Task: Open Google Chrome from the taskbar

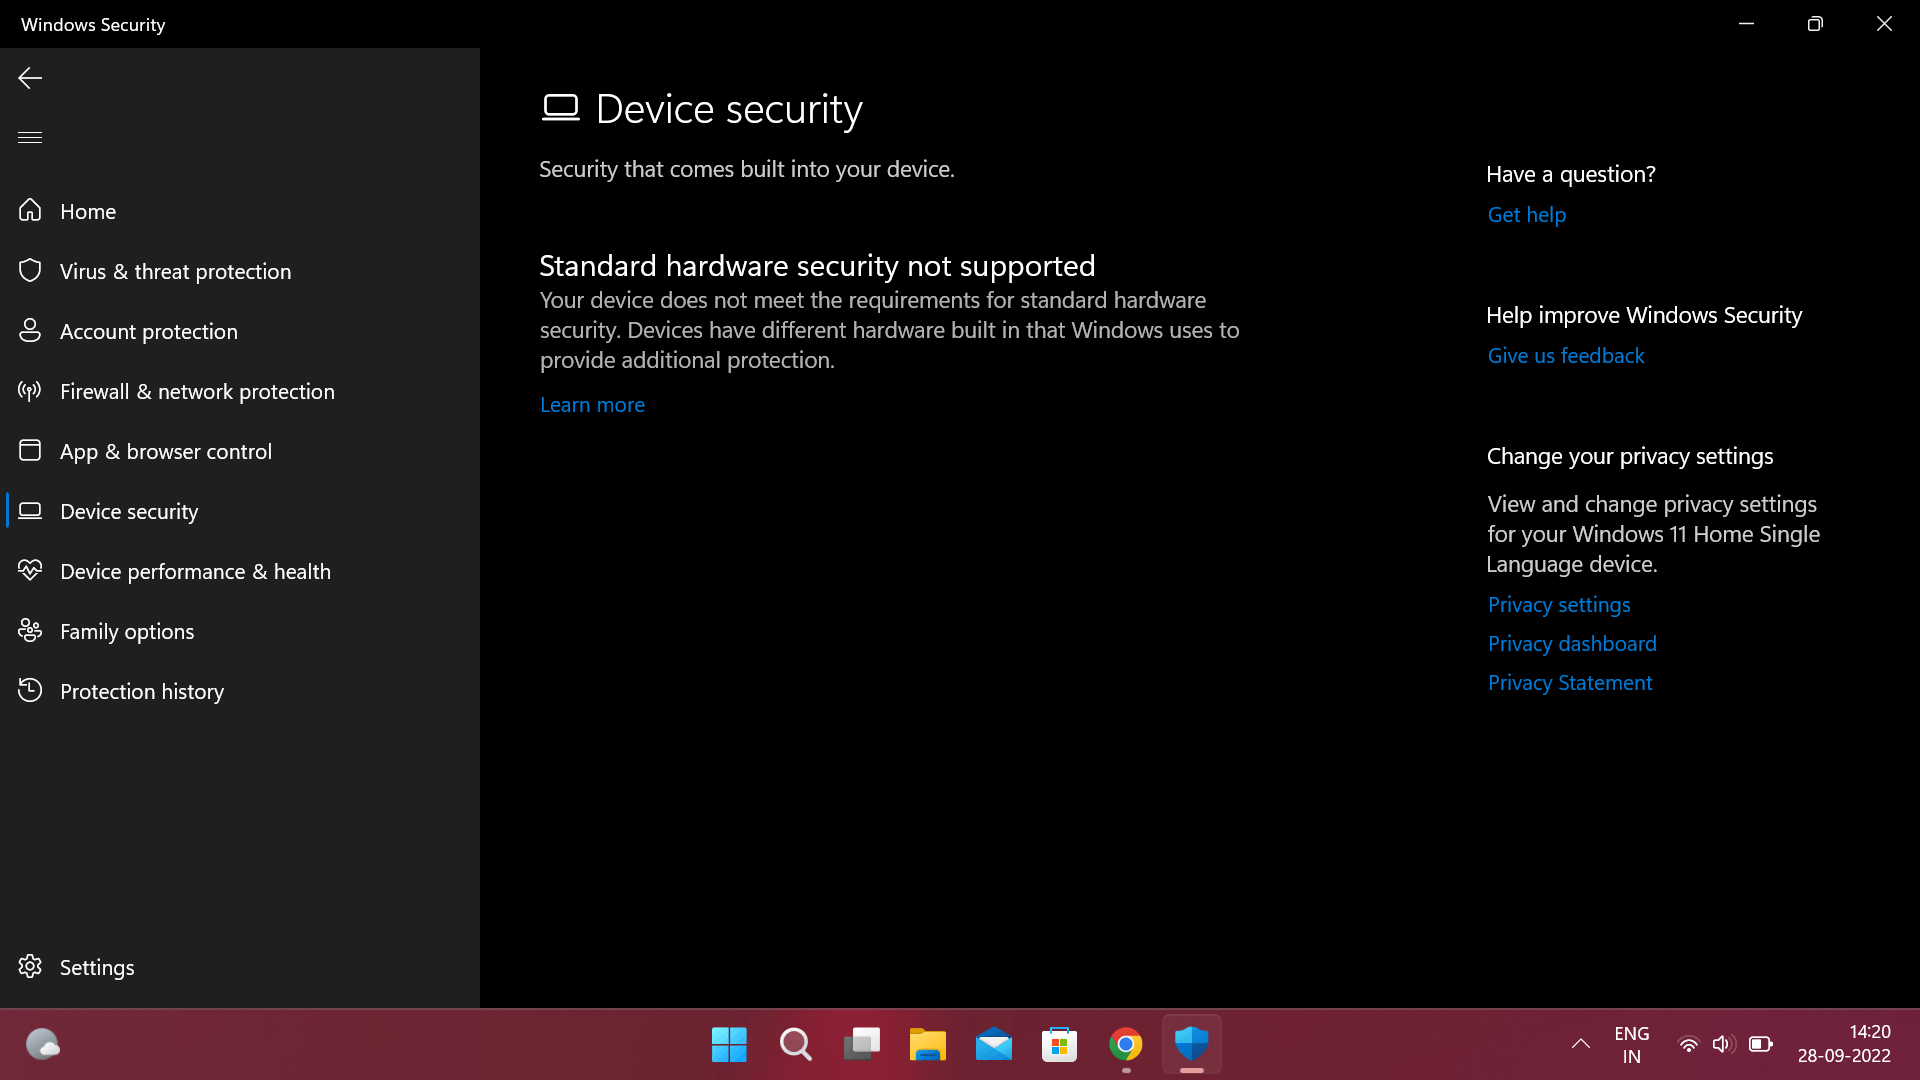Action: [x=1125, y=1045]
